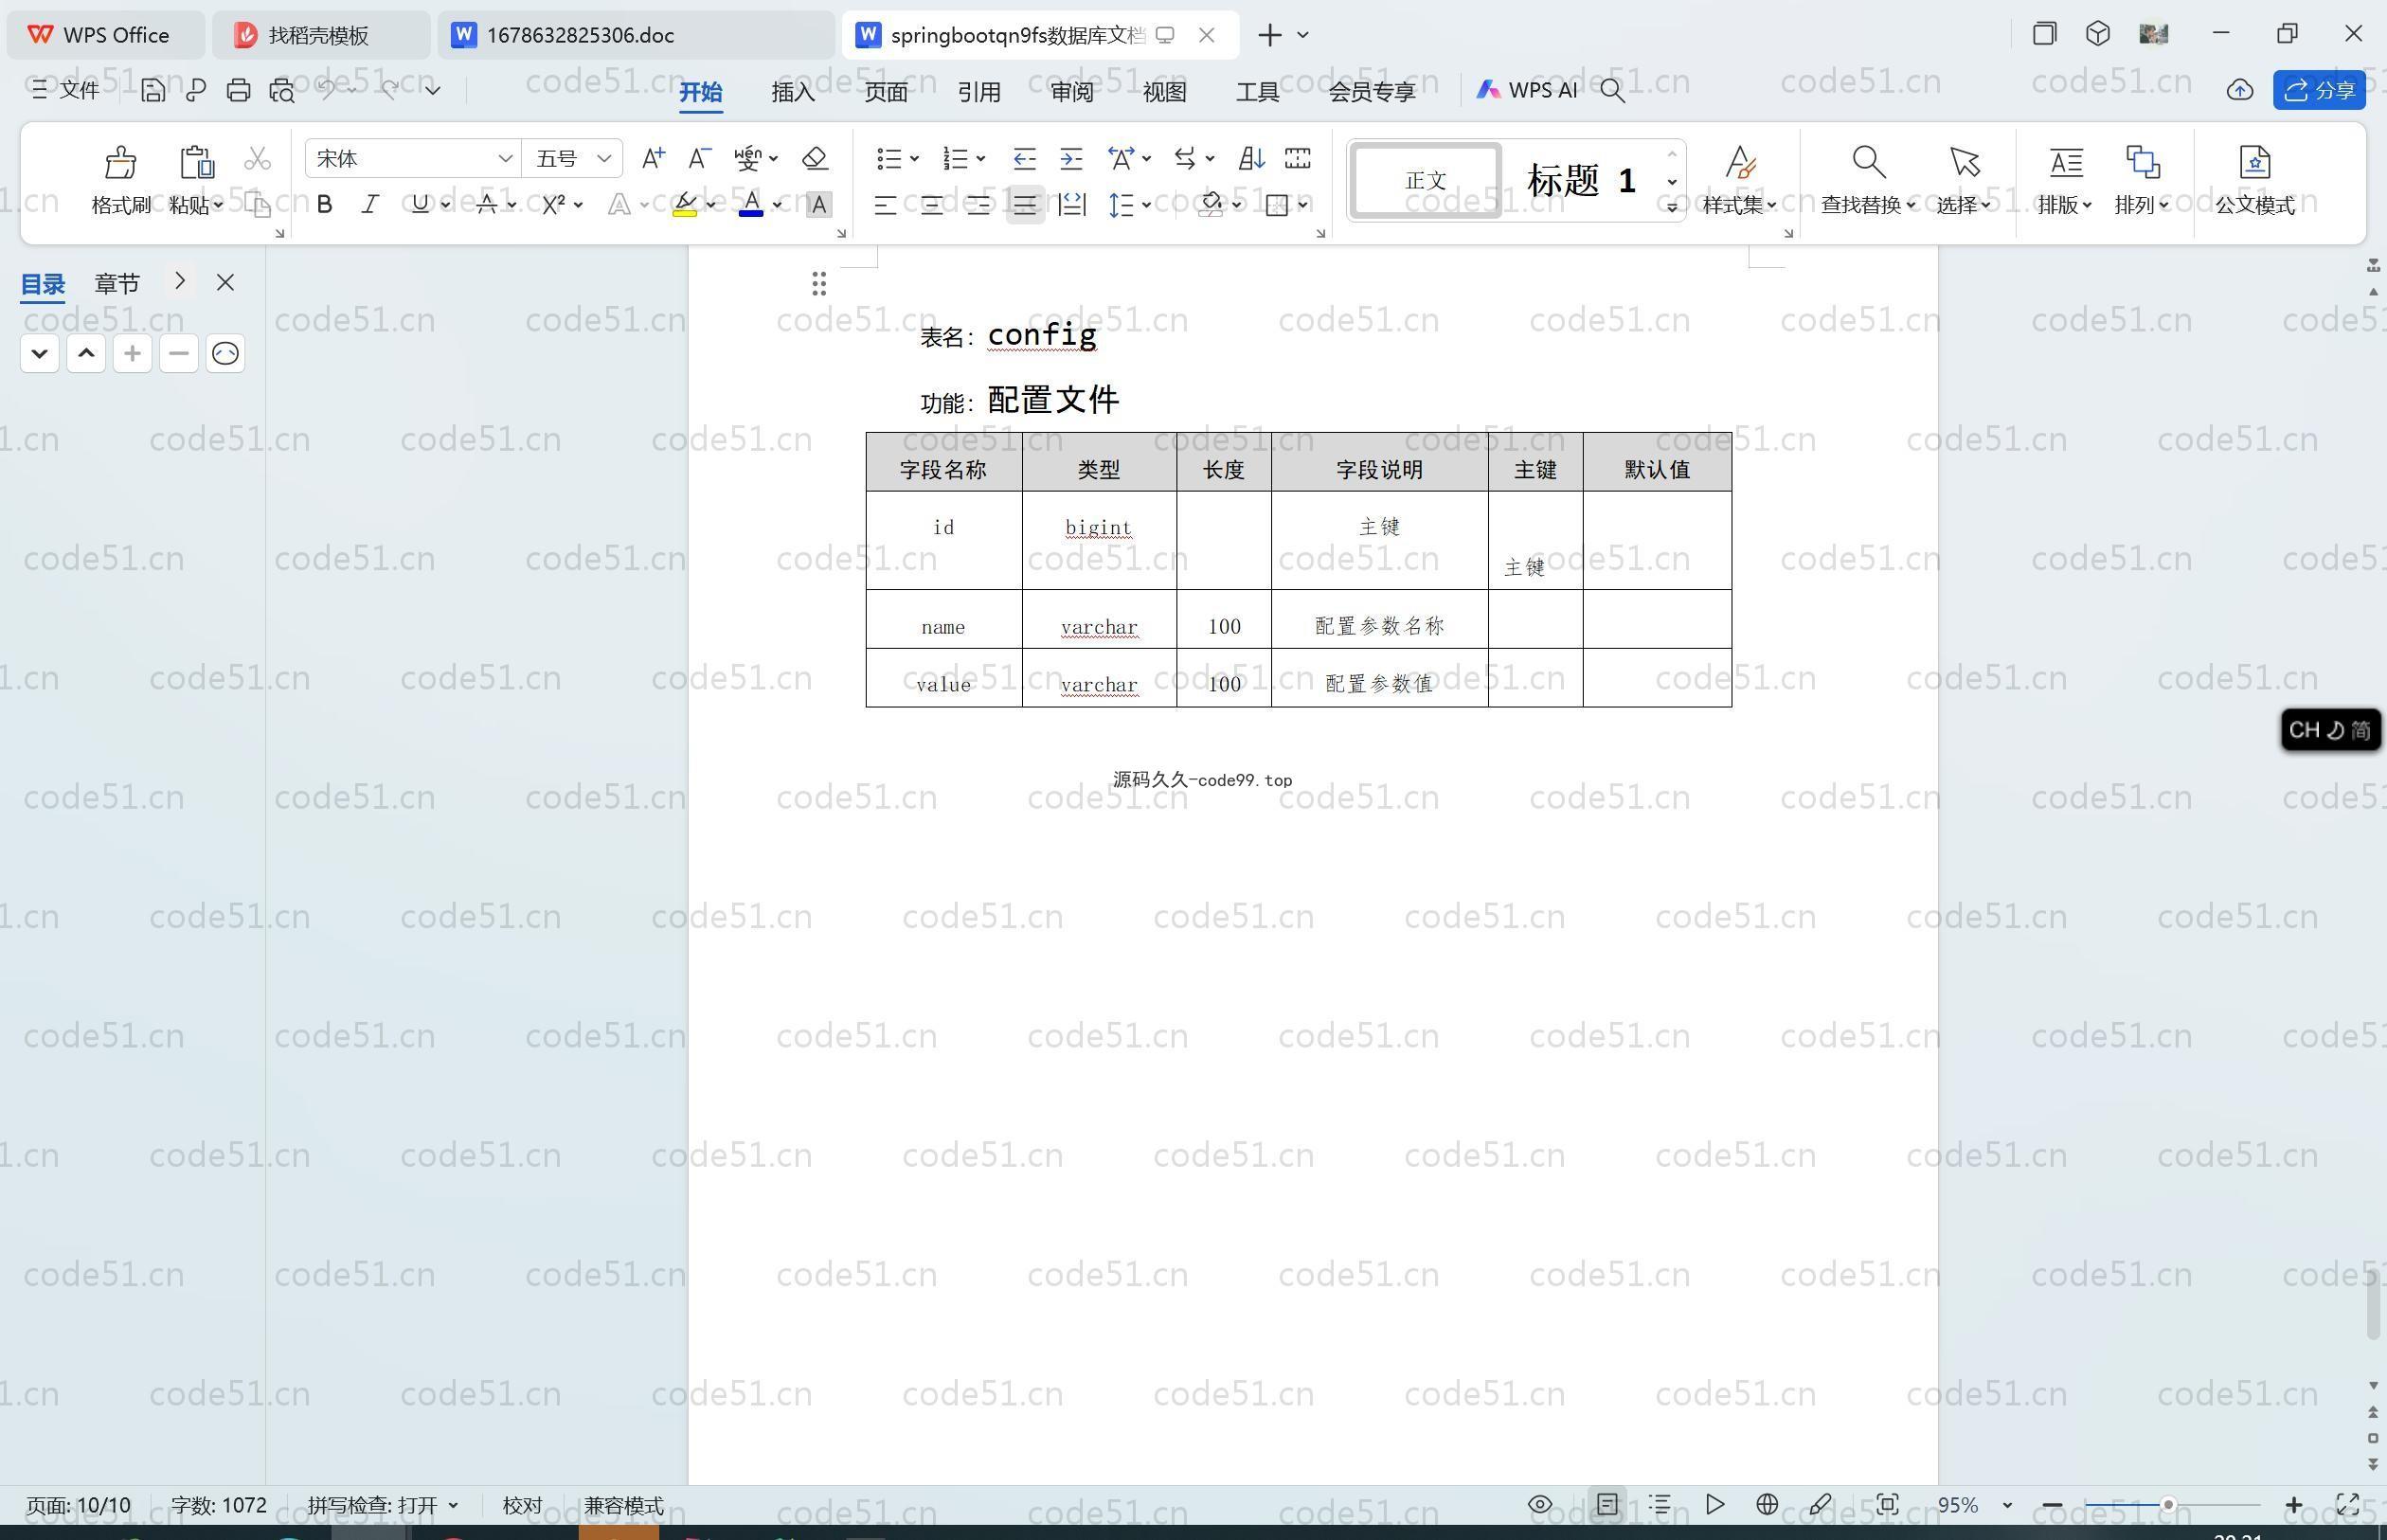Expand the styles gallery more arrow
2387x1540 pixels.
(x=1672, y=207)
